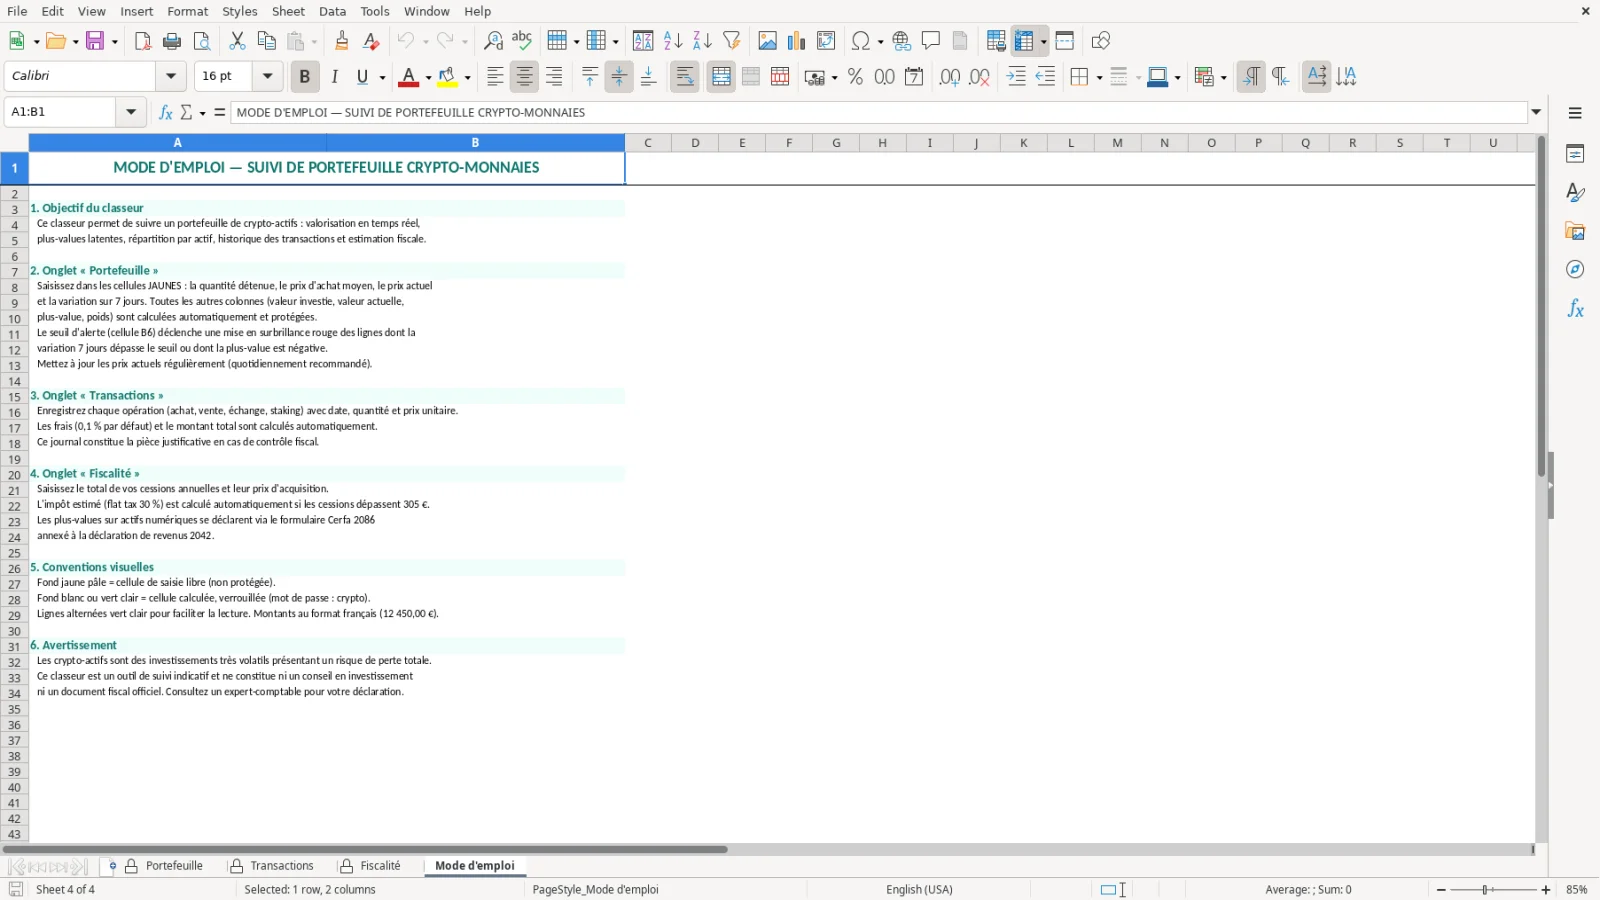Open font color dropdown arrow
1600x900 pixels.
428,77
